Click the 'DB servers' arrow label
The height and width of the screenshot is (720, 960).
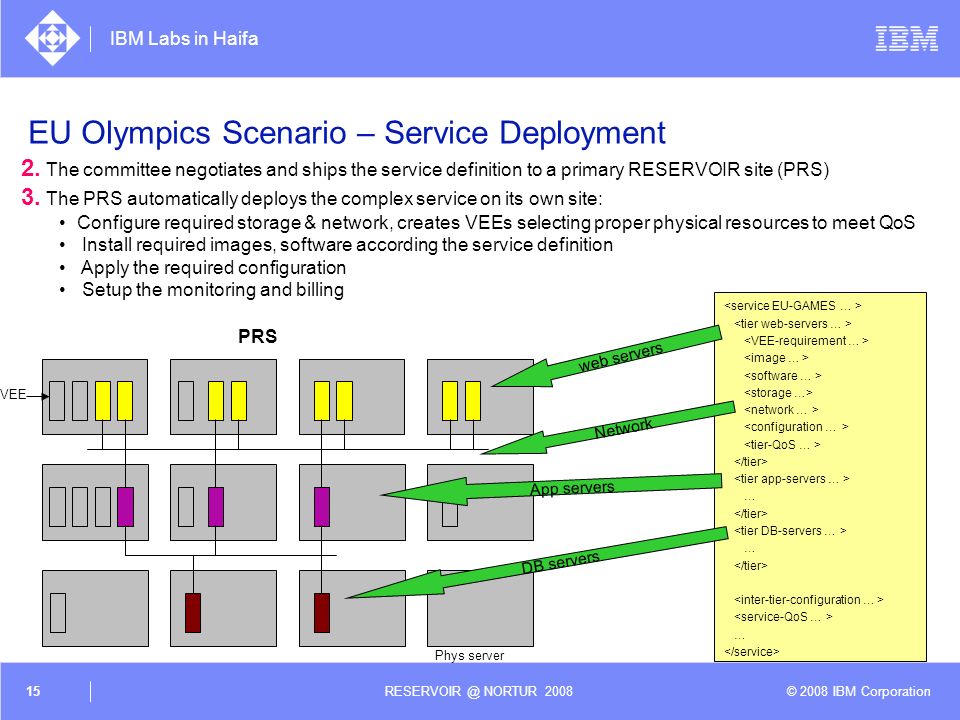point(560,562)
